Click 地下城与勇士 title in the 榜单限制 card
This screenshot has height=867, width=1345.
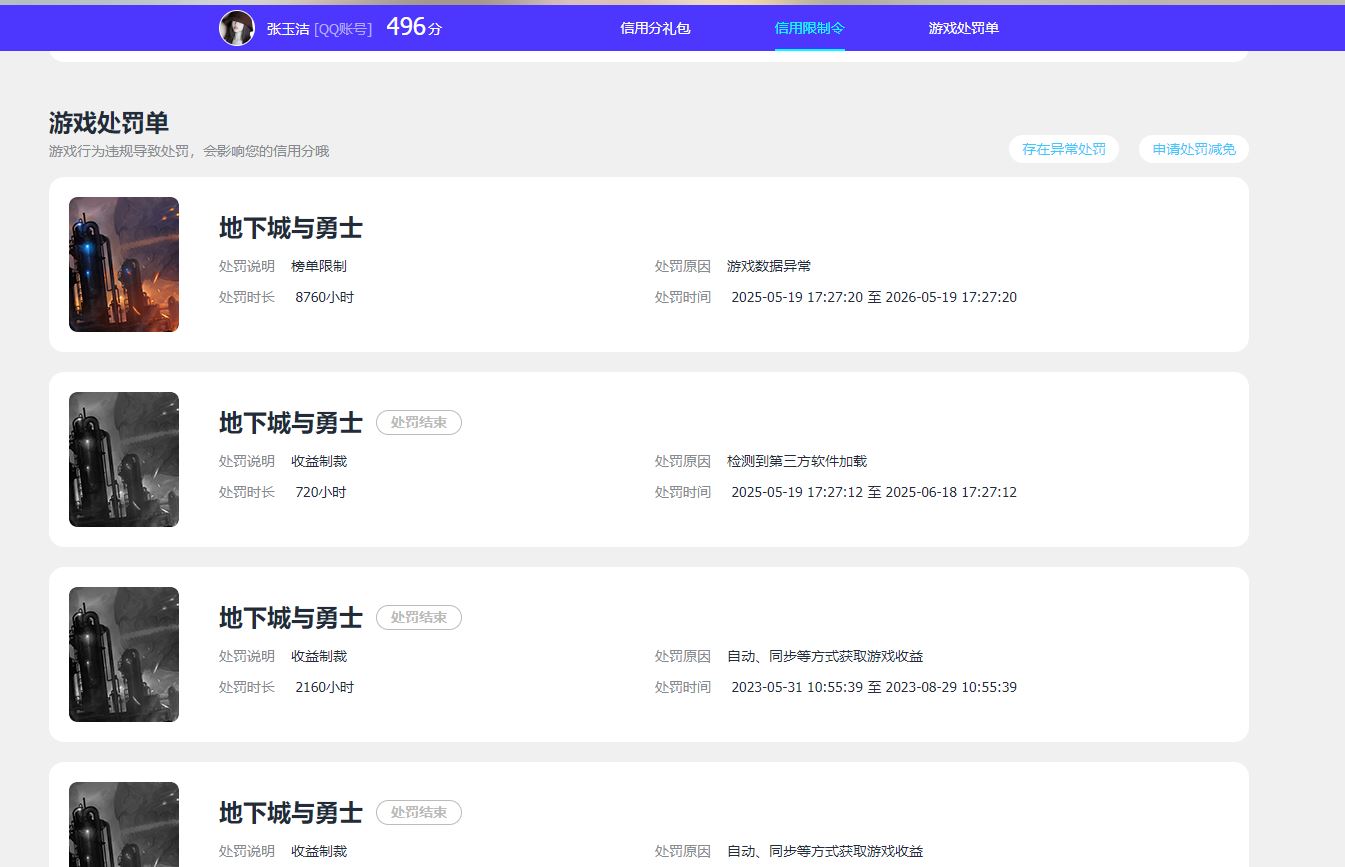(x=290, y=228)
